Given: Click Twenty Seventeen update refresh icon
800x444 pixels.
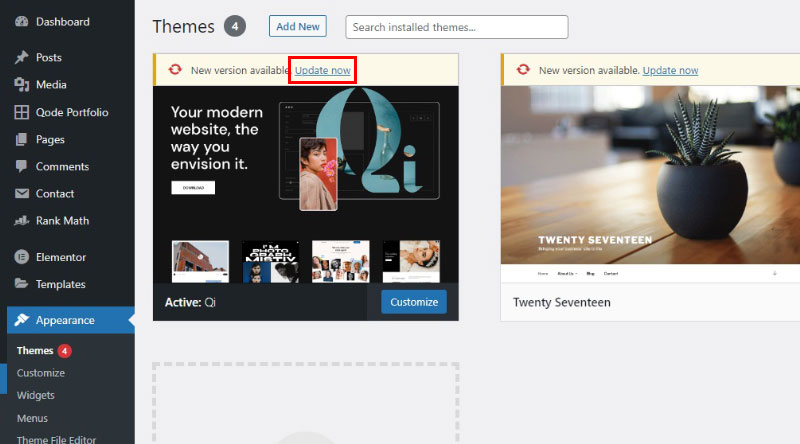Looking at the screenshot, I should pos(523,69).
